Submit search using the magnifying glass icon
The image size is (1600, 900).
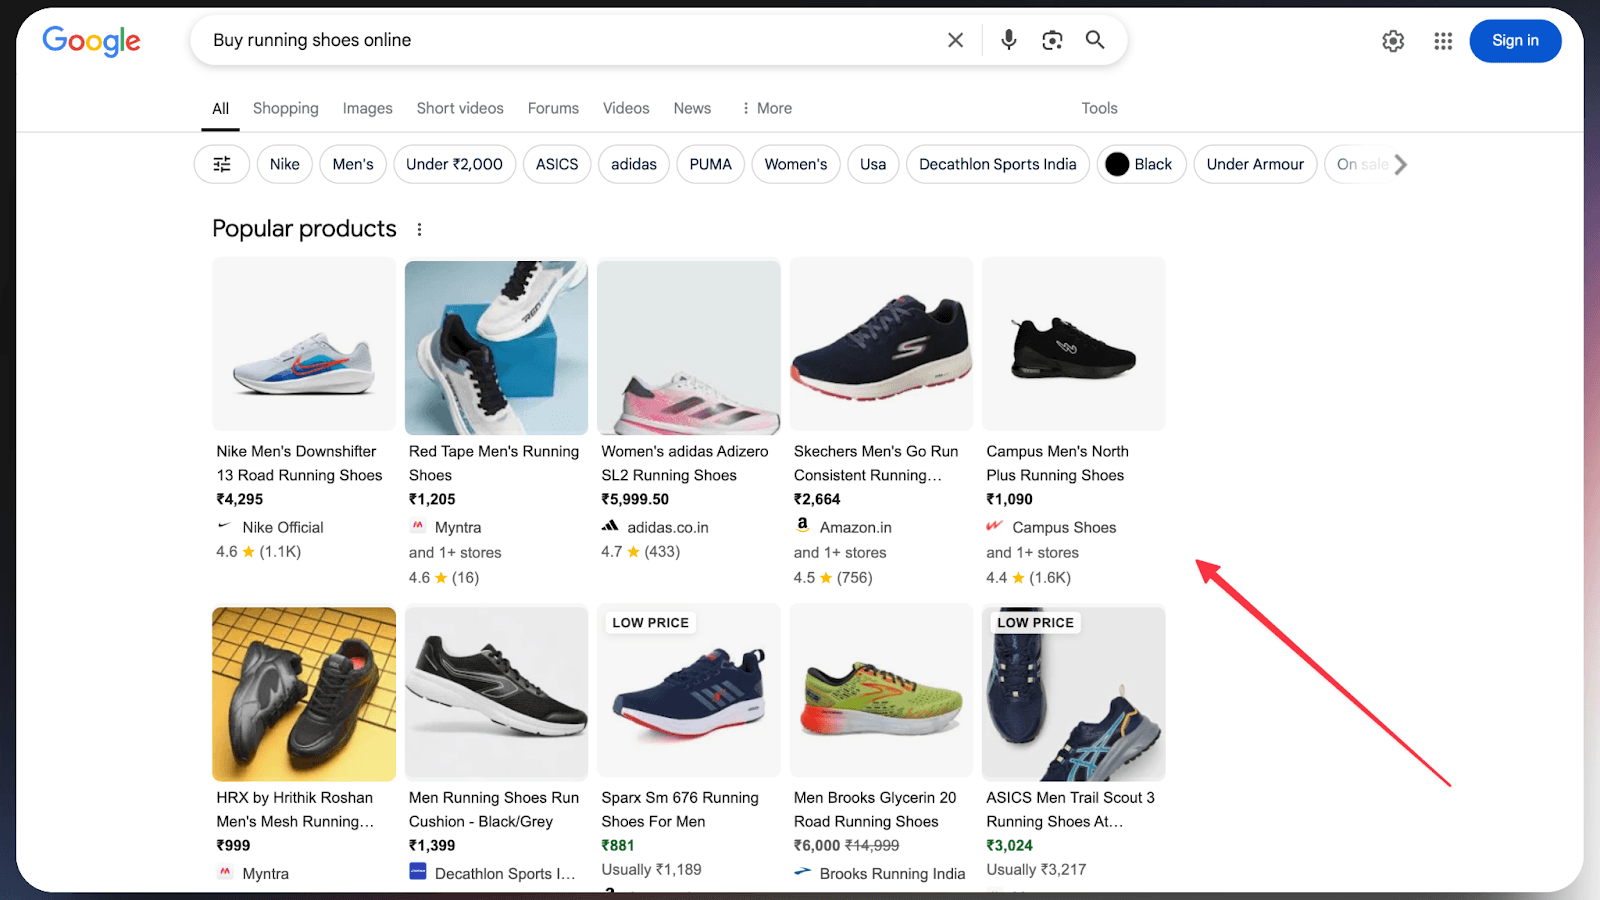[x=1095, y=40]
